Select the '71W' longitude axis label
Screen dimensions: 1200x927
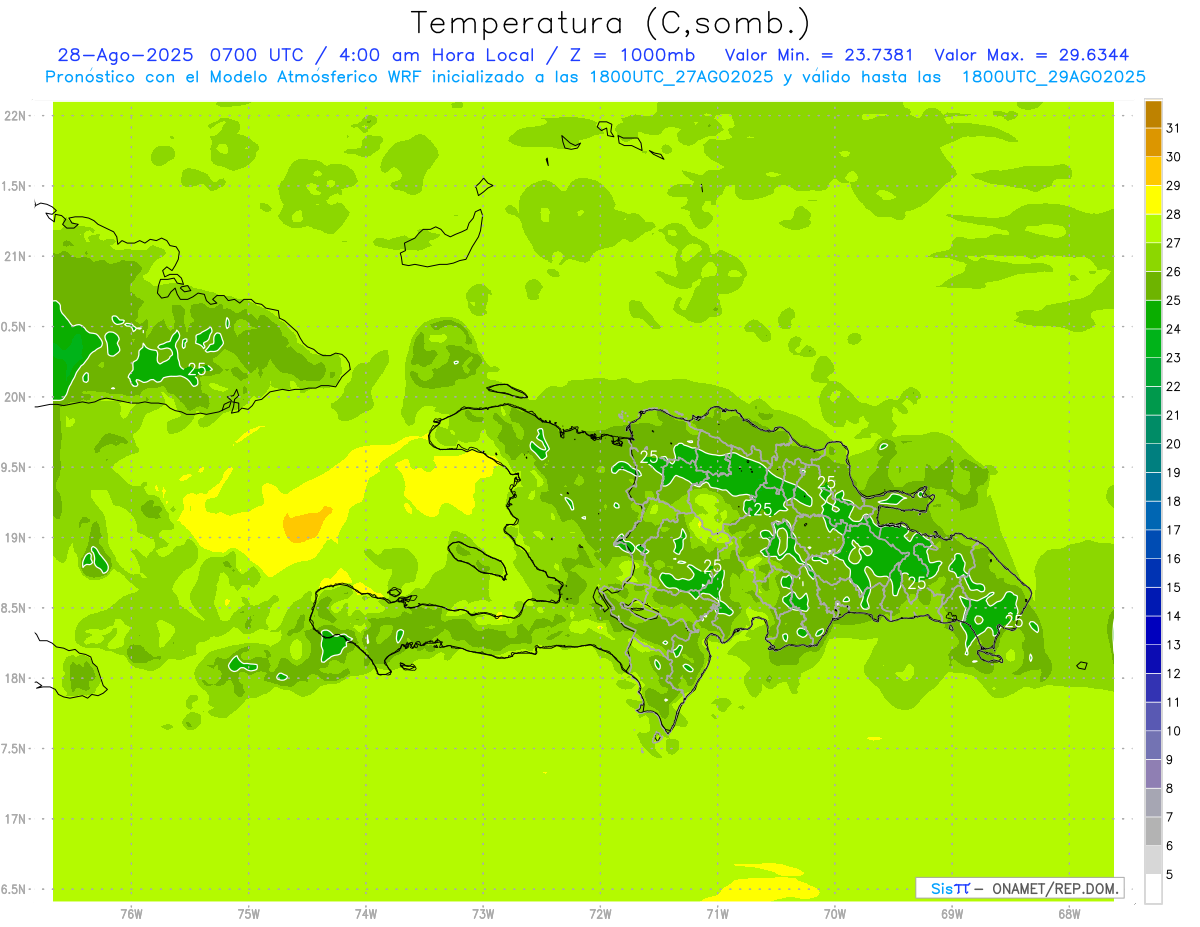tap(717, 914)
